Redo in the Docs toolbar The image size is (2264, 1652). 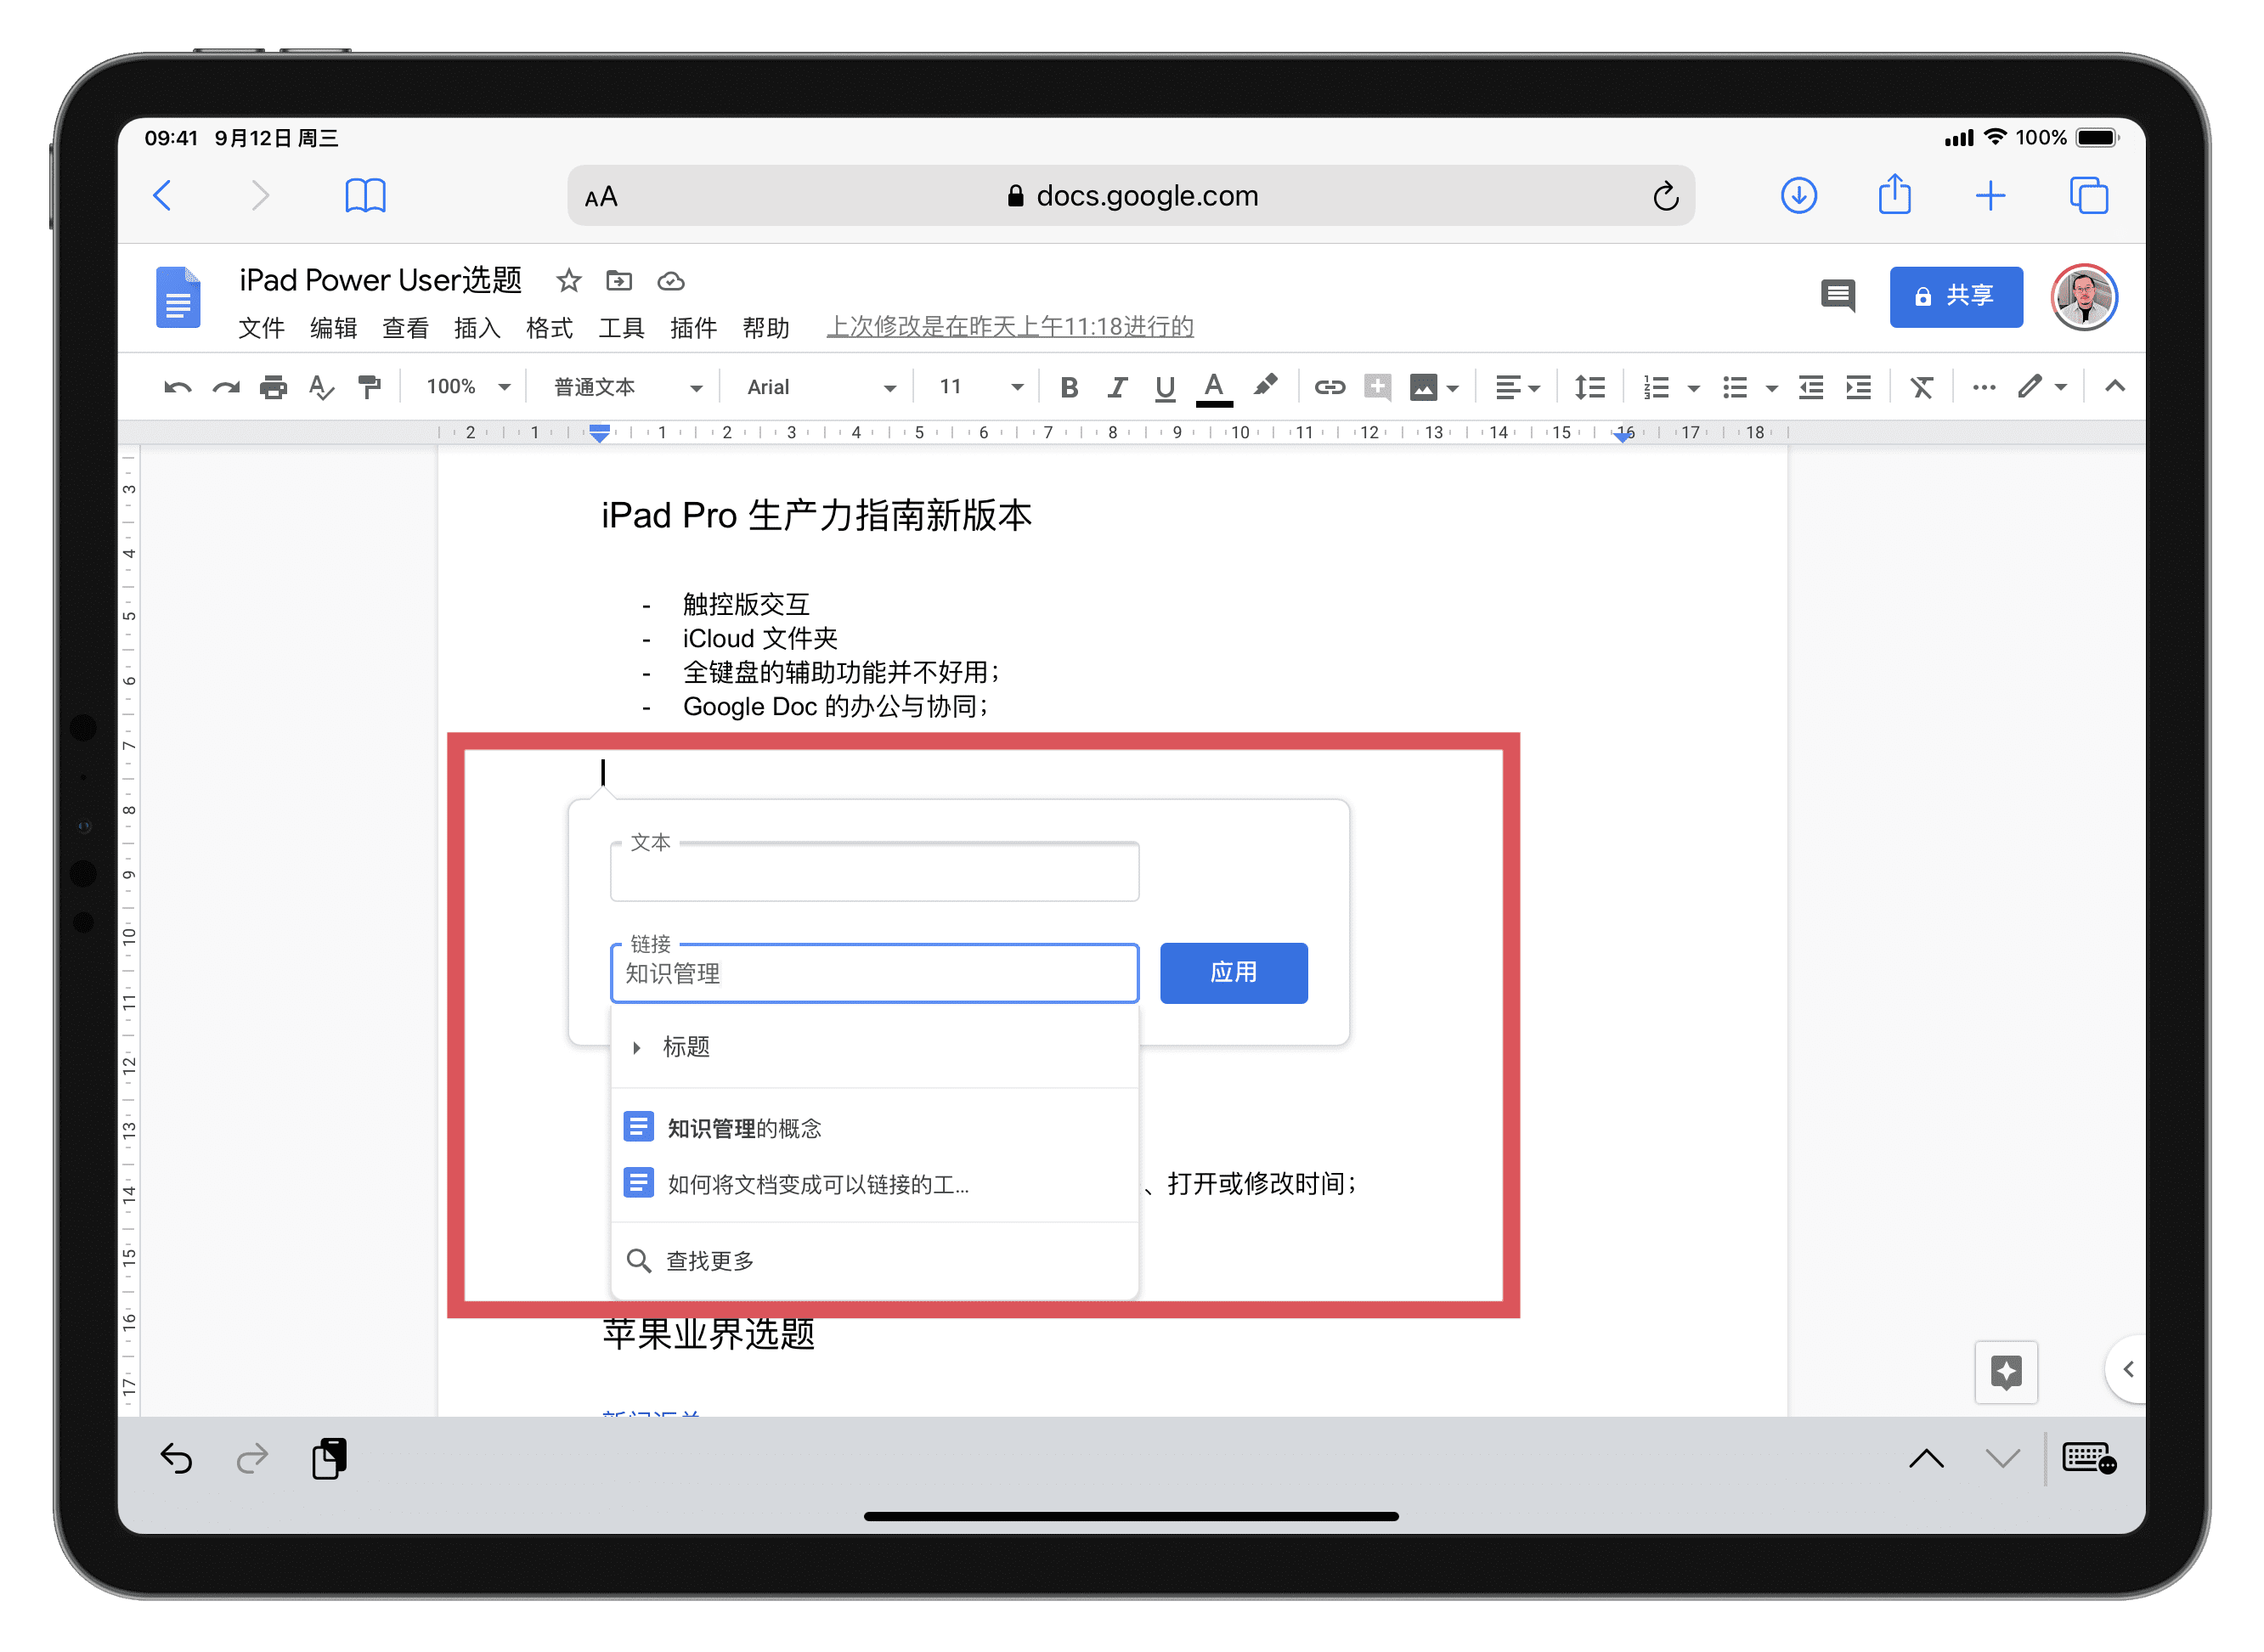(x=225, y=387)
